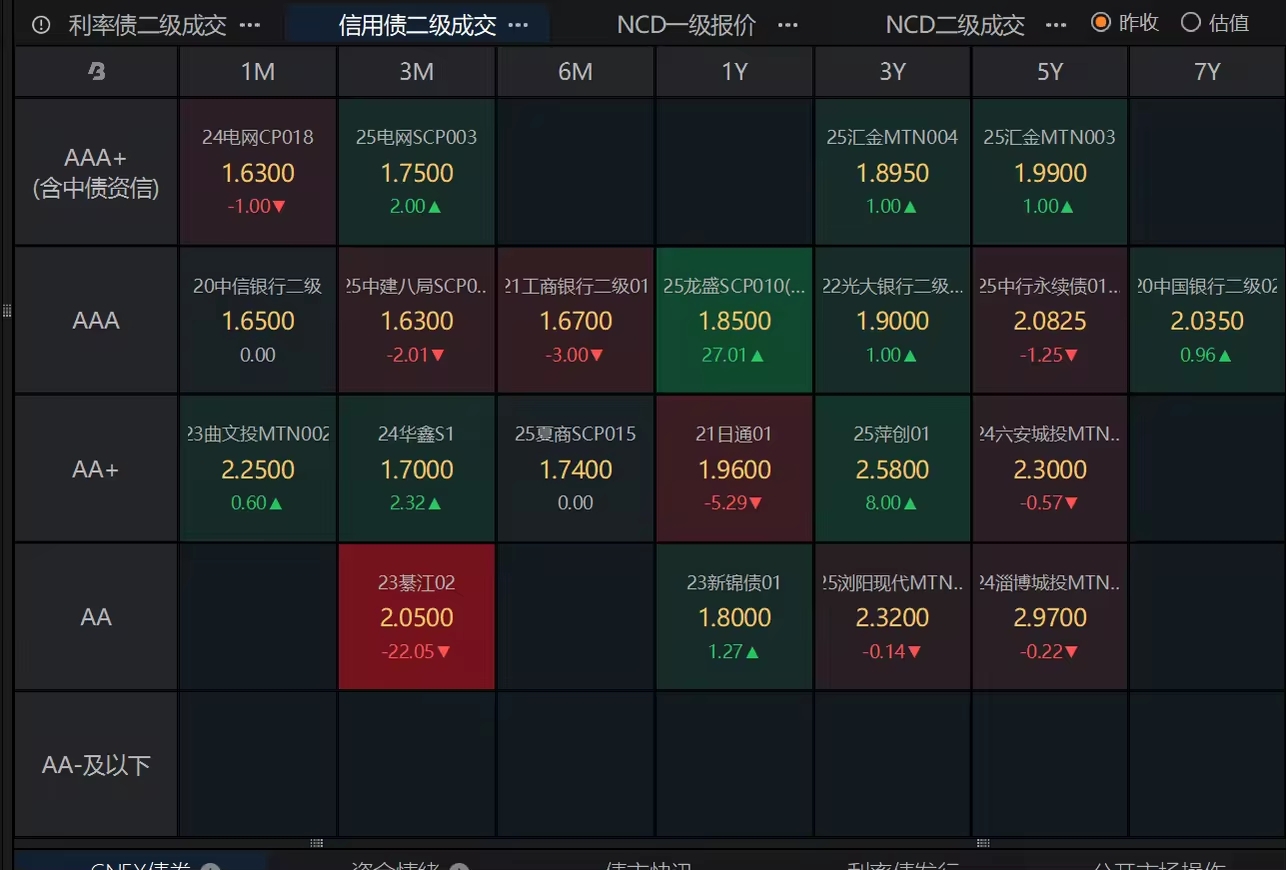Select the 昨收 radio button

(x=1101, y=22)
